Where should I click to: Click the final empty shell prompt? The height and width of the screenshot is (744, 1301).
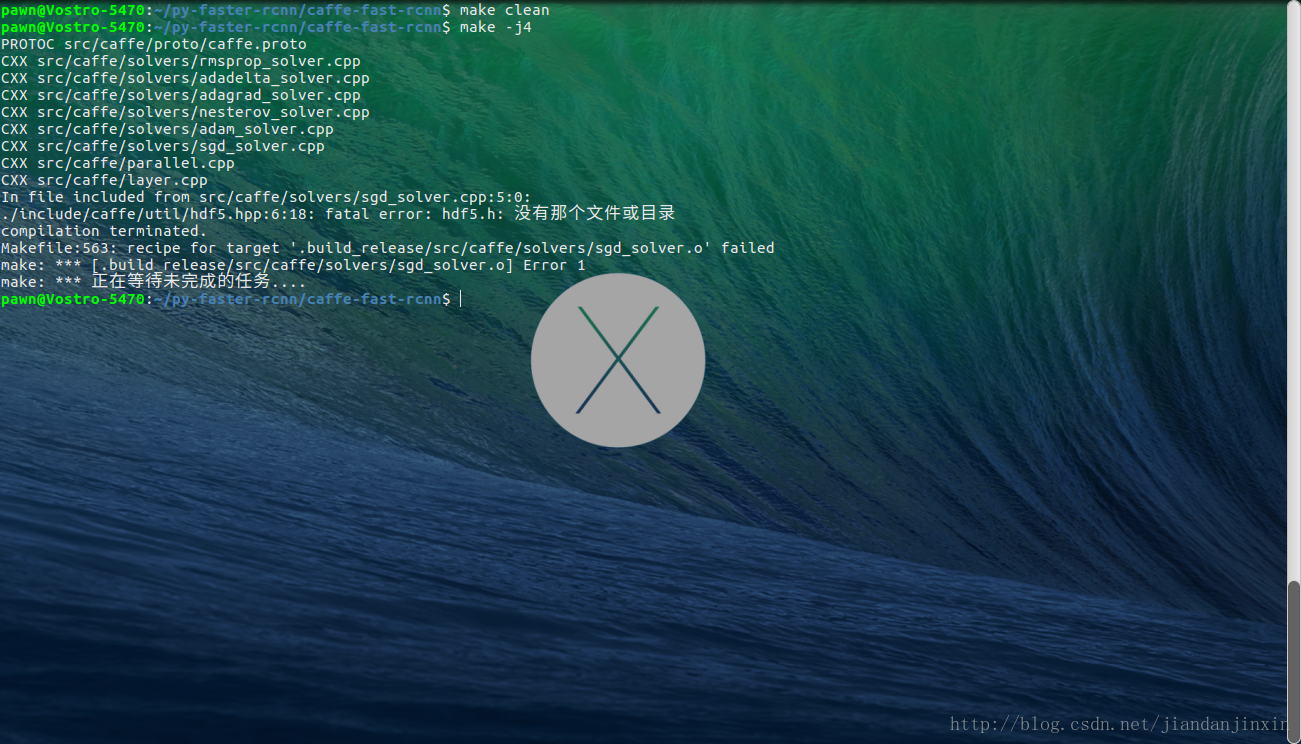point(231,299)
